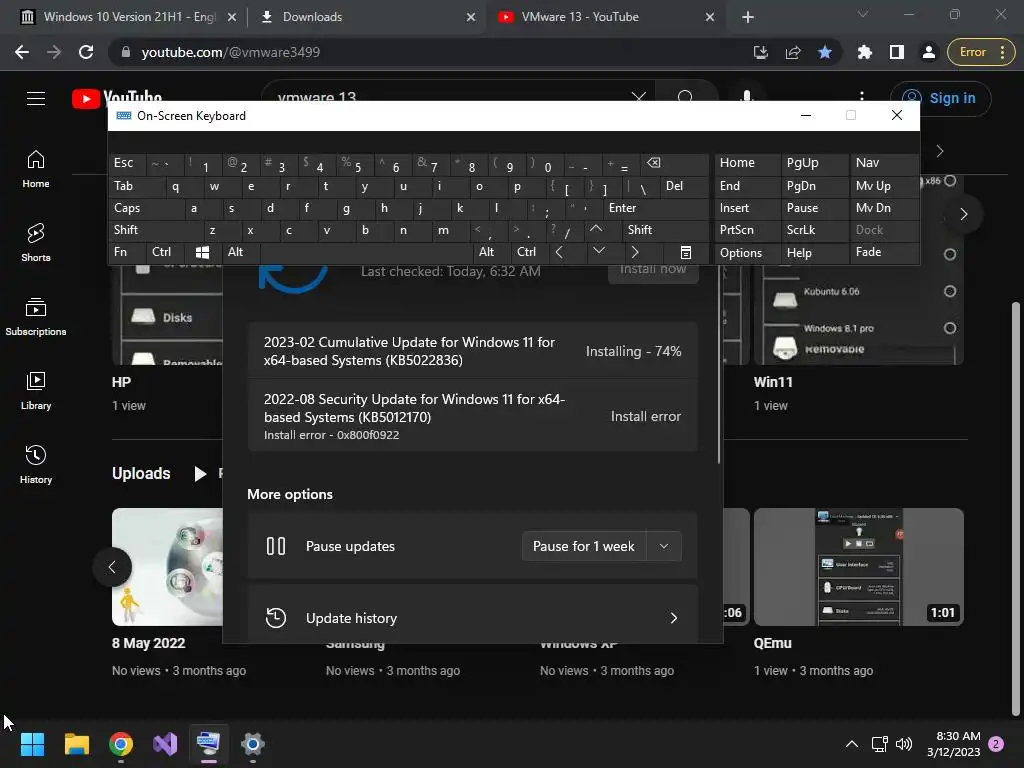Viewport: 1024px width, 768px height.
Task: Switch to Windows 10 Version 21H1 tab
Action: (129, 17)
